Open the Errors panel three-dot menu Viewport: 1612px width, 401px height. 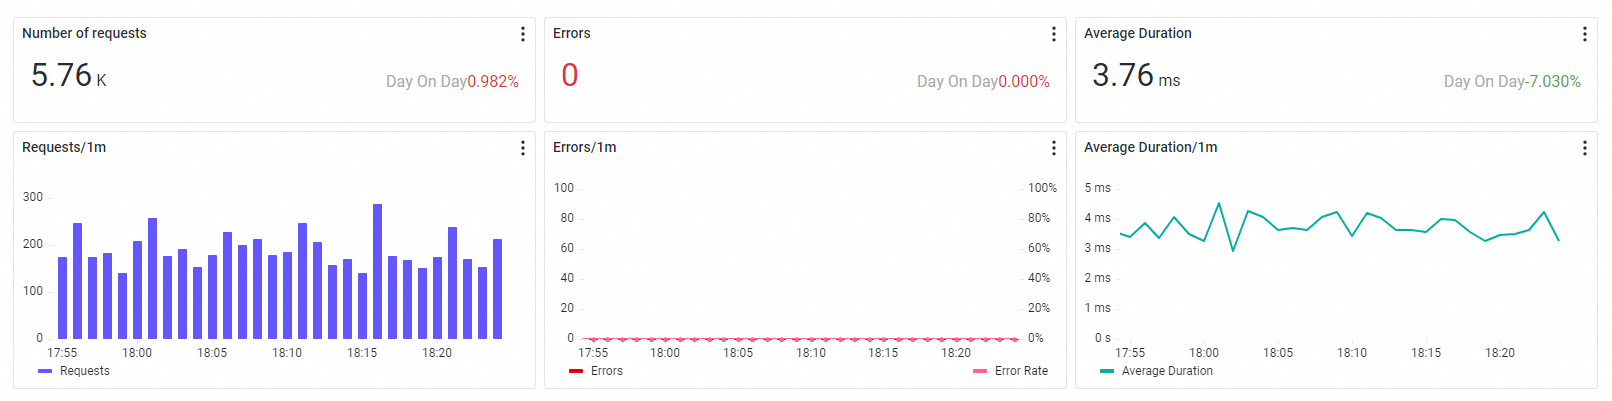tap(1053, 34)
